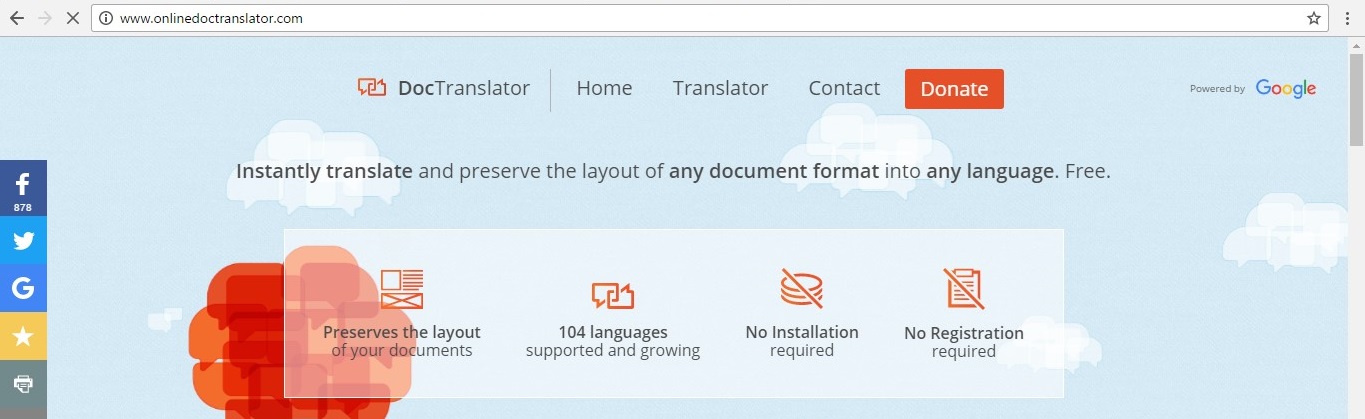Click the DocTranslator logo icon
1365x419 pixels.
pos(372,88)
